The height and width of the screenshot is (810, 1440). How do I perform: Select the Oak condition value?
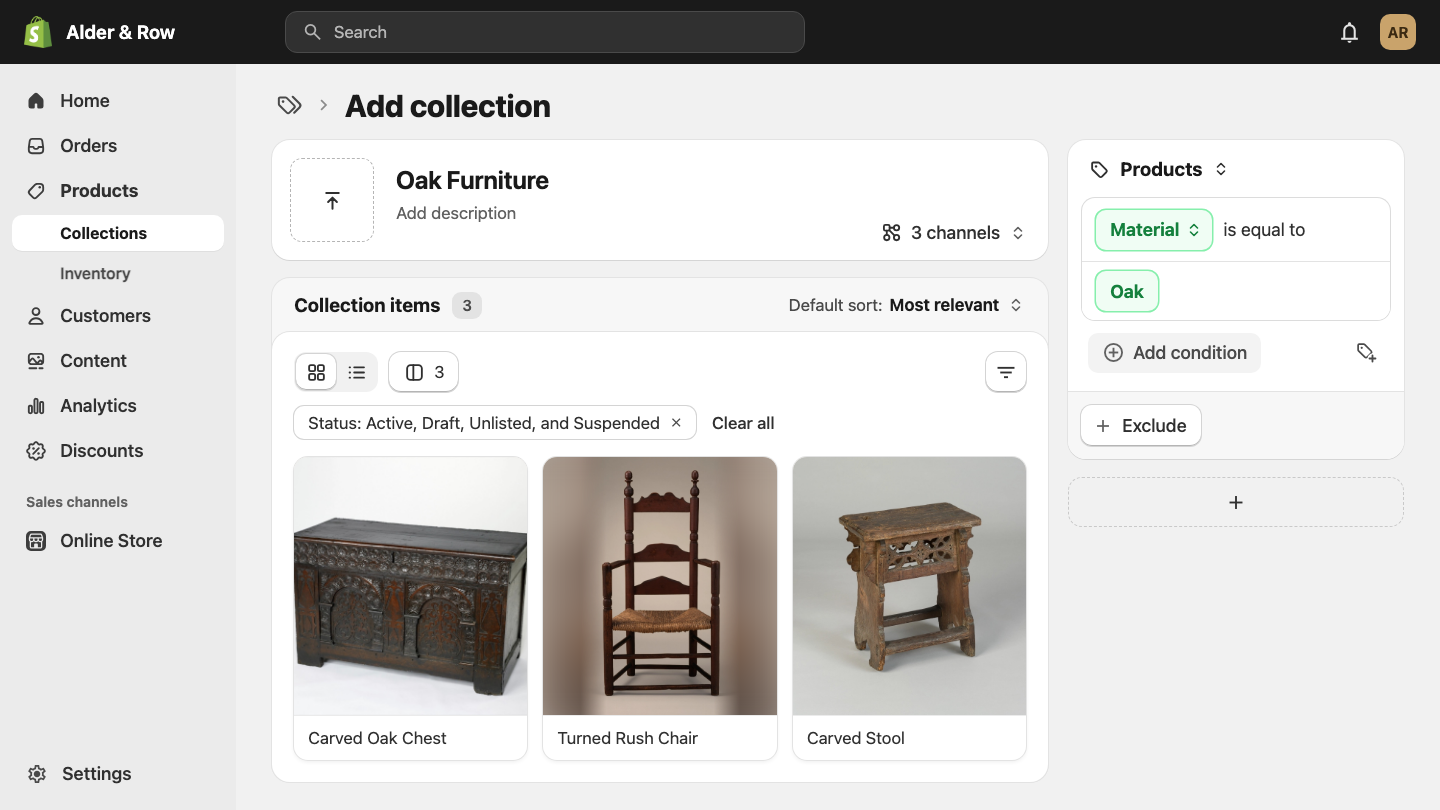pos(1127,291)
